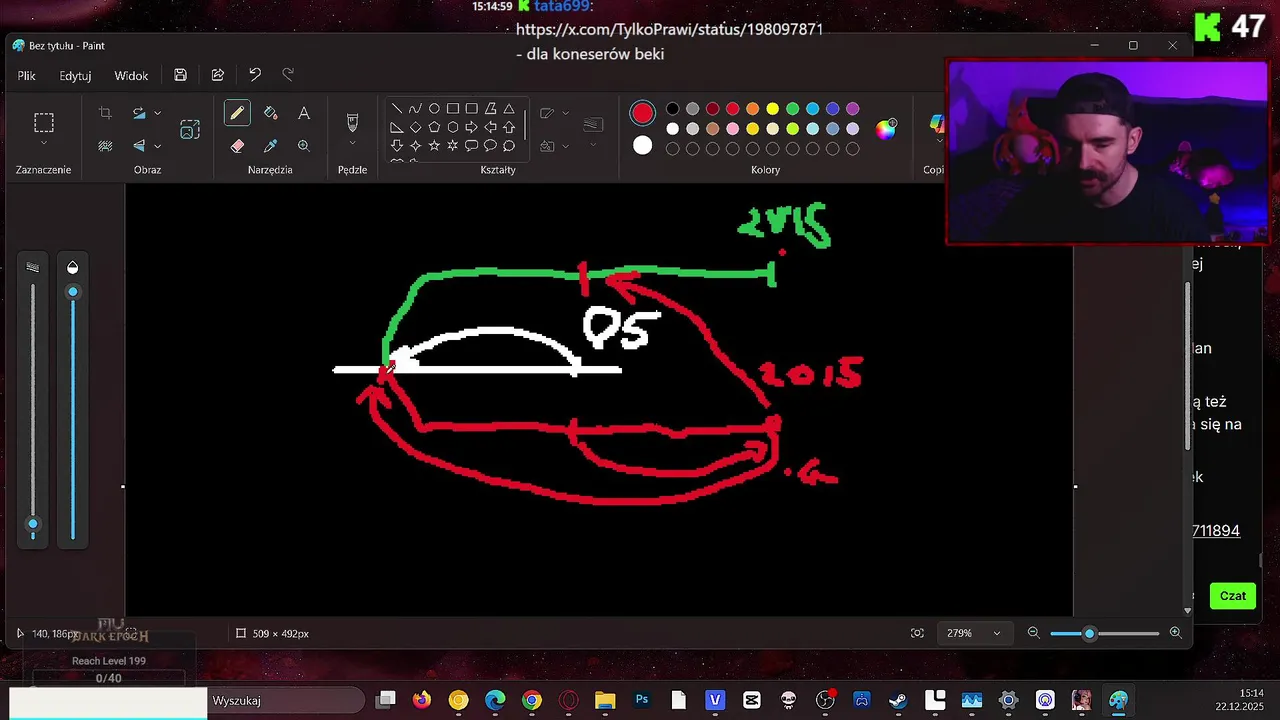
Task: Click the green Czat button
Action: tap(1232, 596)
